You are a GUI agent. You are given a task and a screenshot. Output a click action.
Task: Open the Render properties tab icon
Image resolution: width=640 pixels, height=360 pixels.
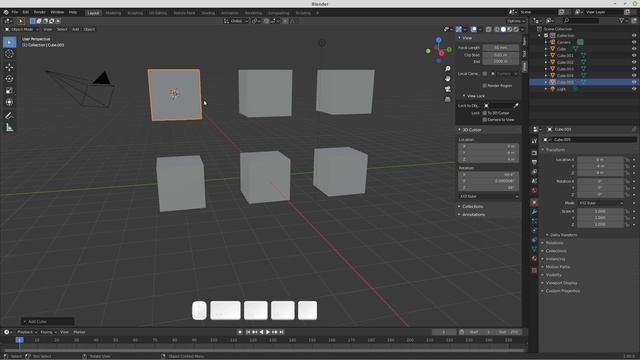[x=534, y=153]
